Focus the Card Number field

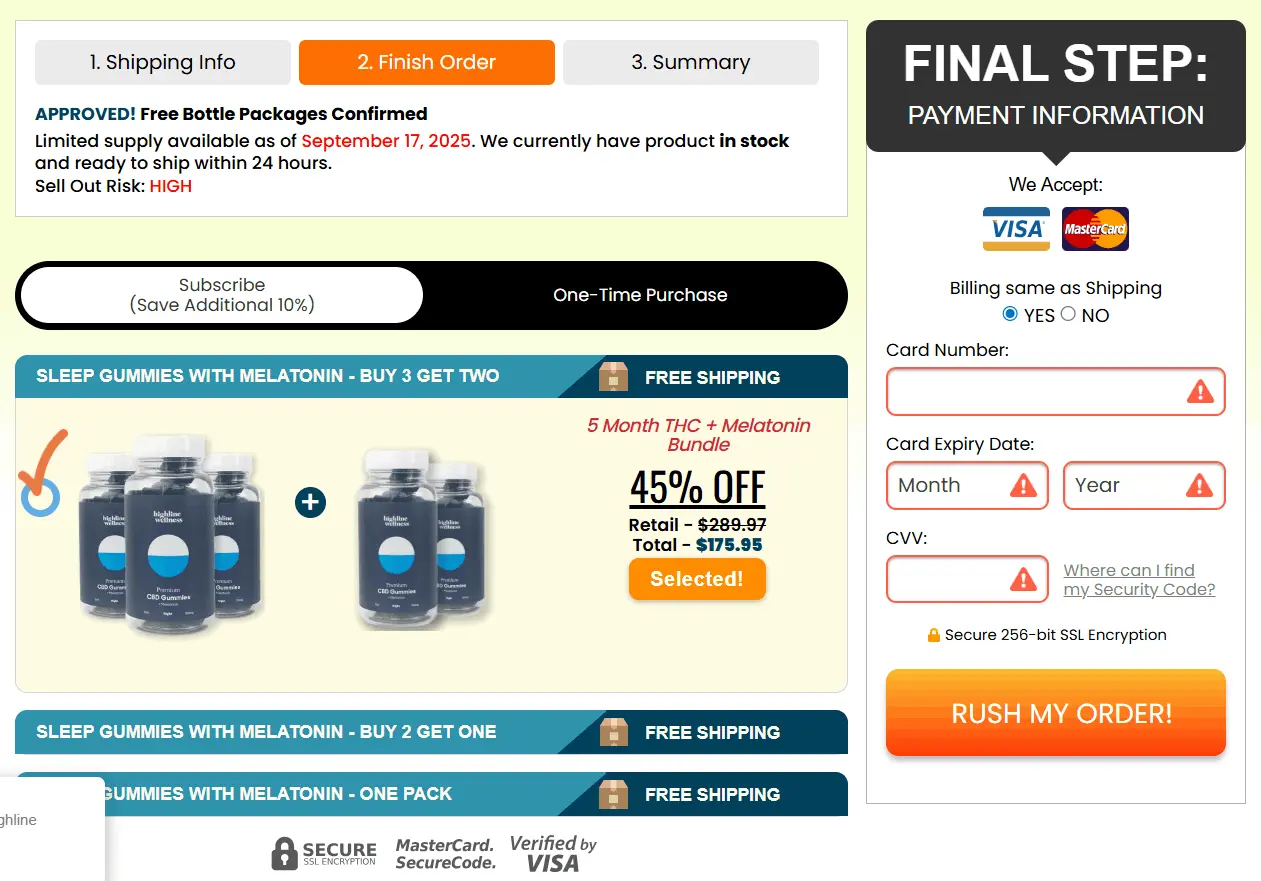1055,392
